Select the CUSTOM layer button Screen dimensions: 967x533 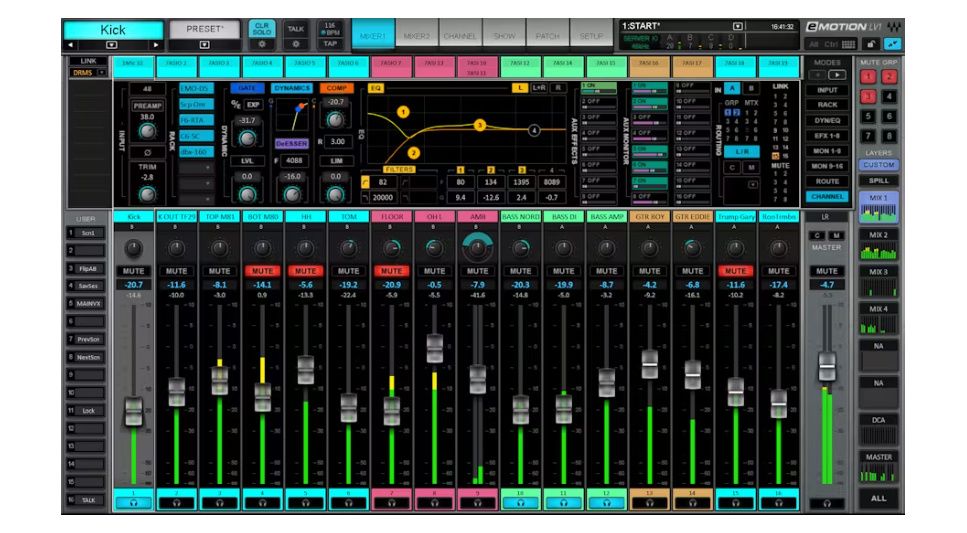pos(879,165)
